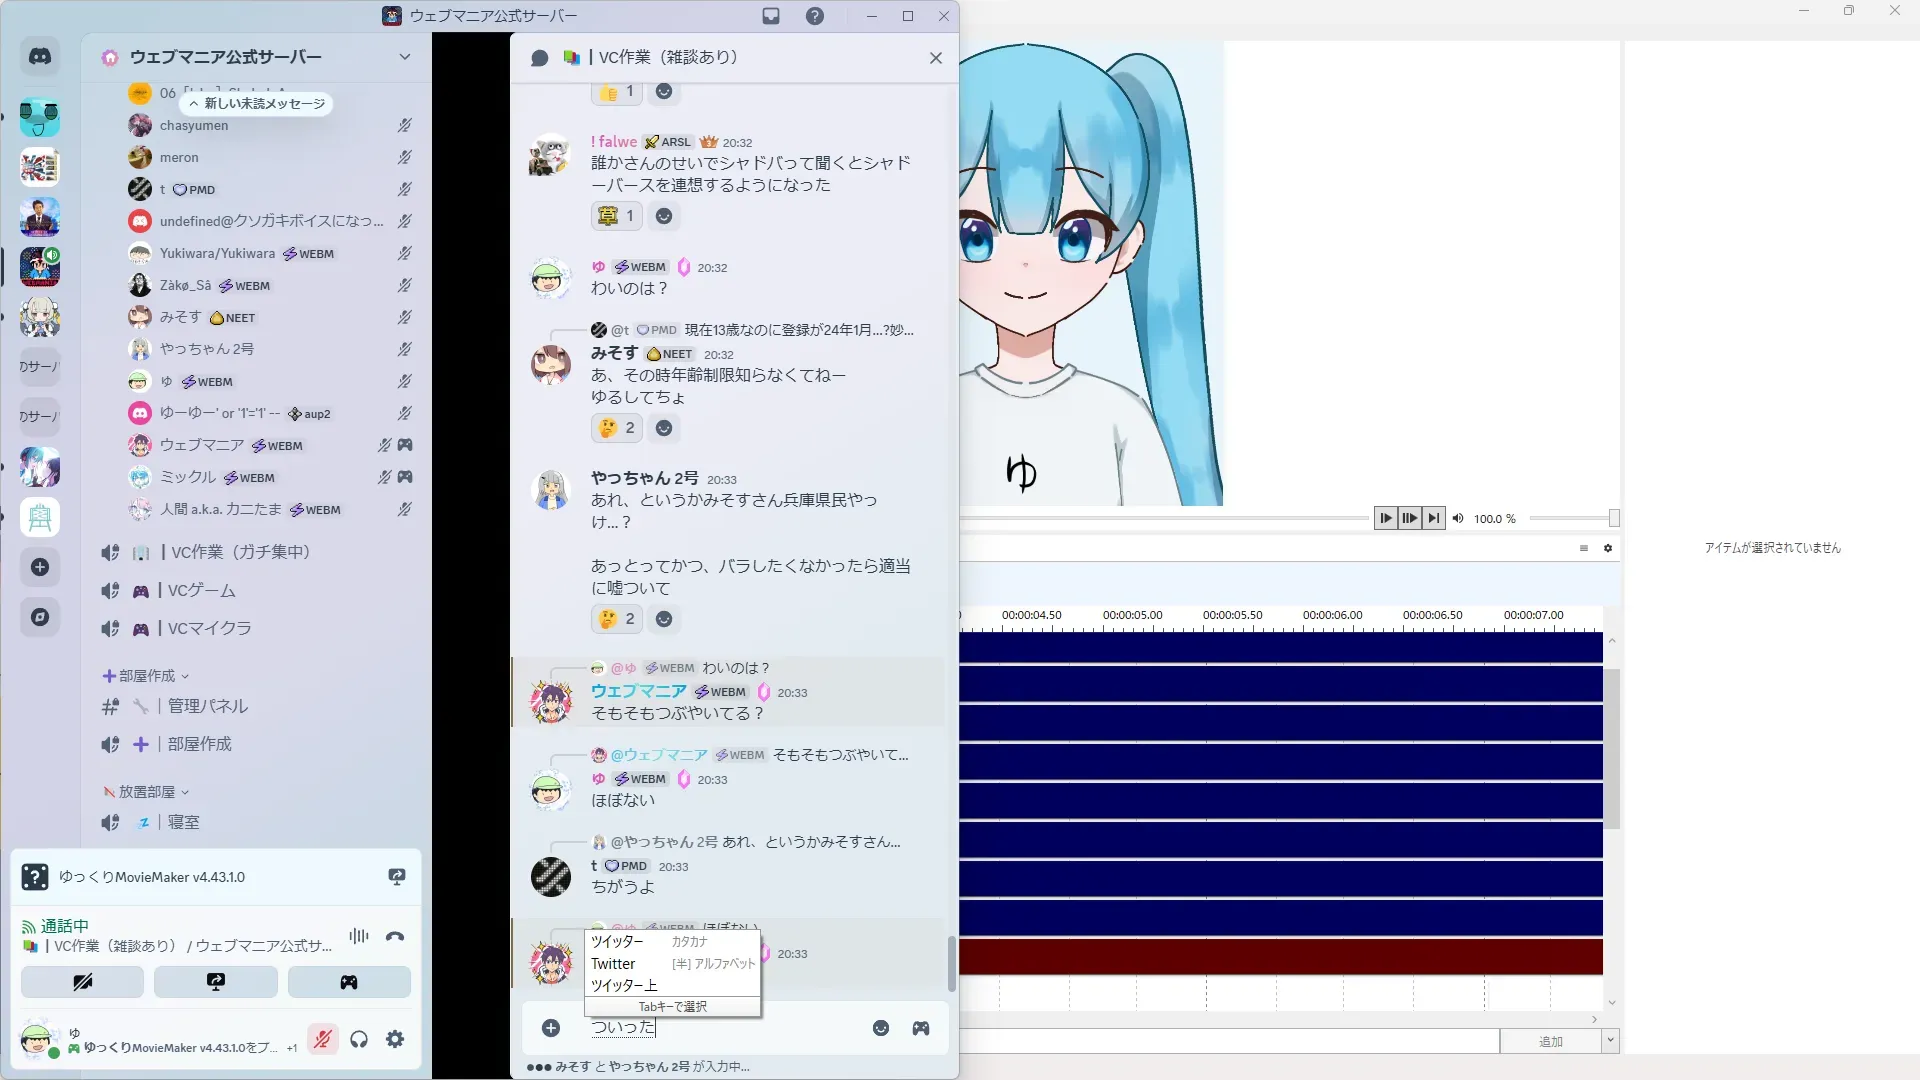Toggle headphone deafen
The width and height of the screenshot is (1920, 1080).
[359, 1040]
